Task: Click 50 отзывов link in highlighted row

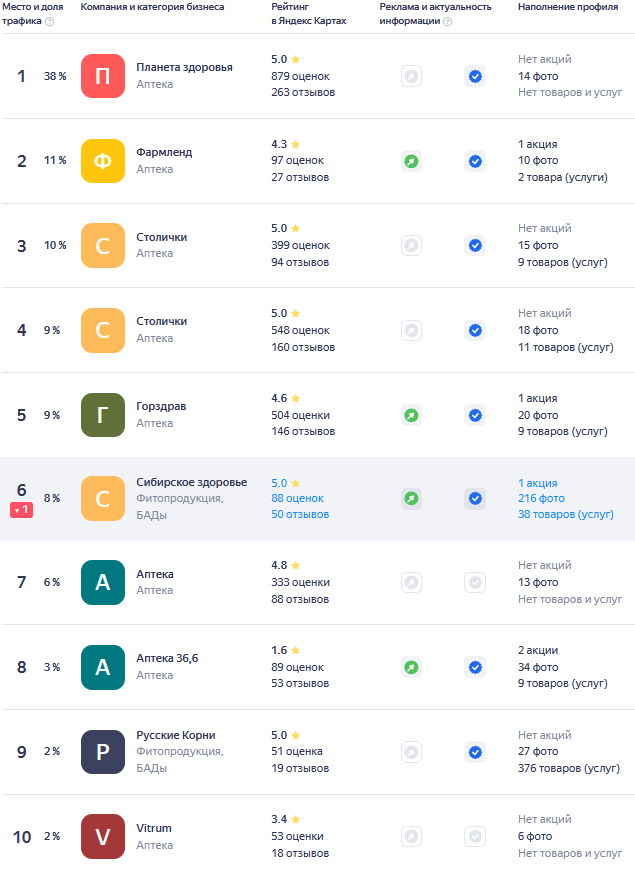Action: pyautogui.click(x=300, y=514)
